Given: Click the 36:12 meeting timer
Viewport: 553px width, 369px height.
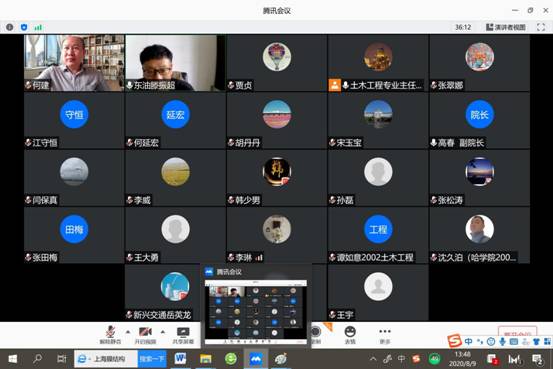Looking at the screenshot, I should pyautogui.click(x=463, y=27).
